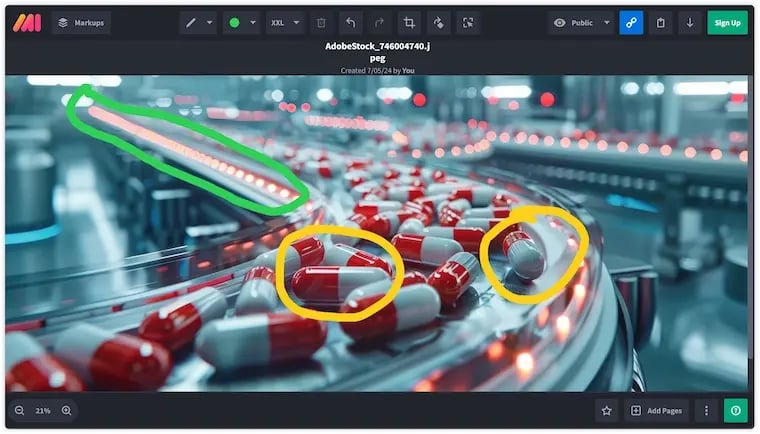
Task: Click the Sign Up button
Action: click(727, 22)
